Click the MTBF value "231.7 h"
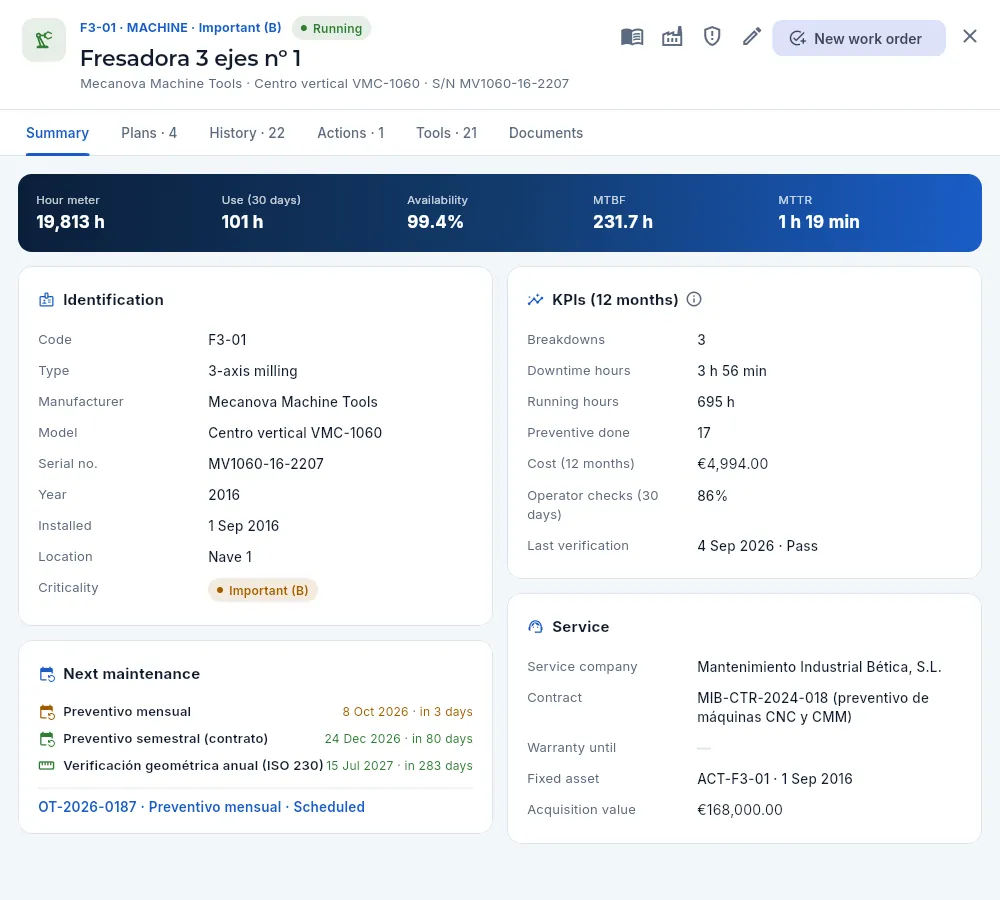 click(622, 222)
